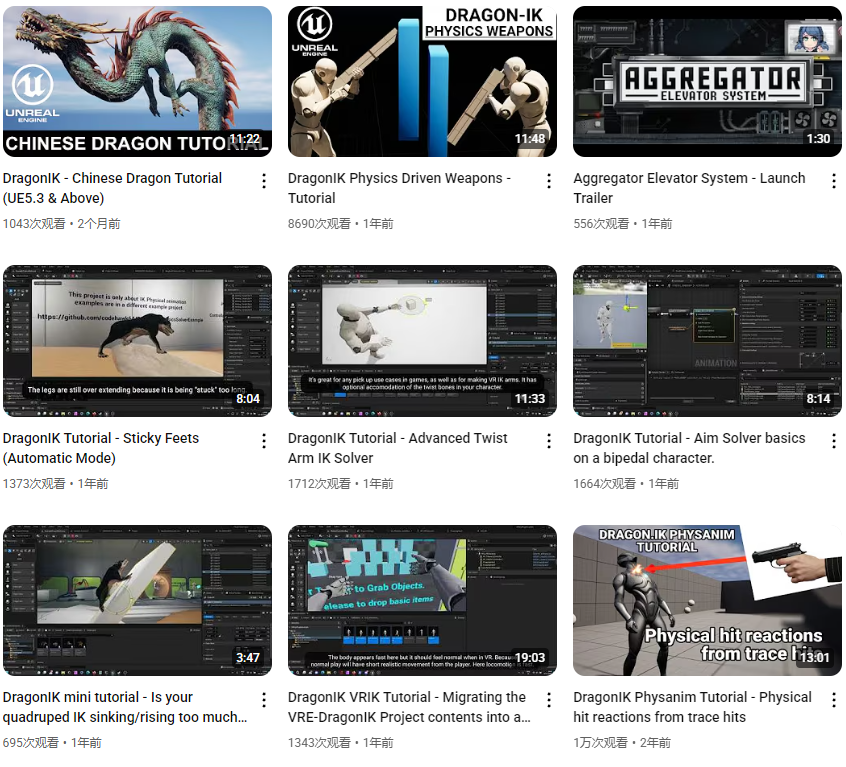Screen dimensions: 846x767
Task: Click the text 1712次观看 • 1年前
Action: (x=340, y=484)
